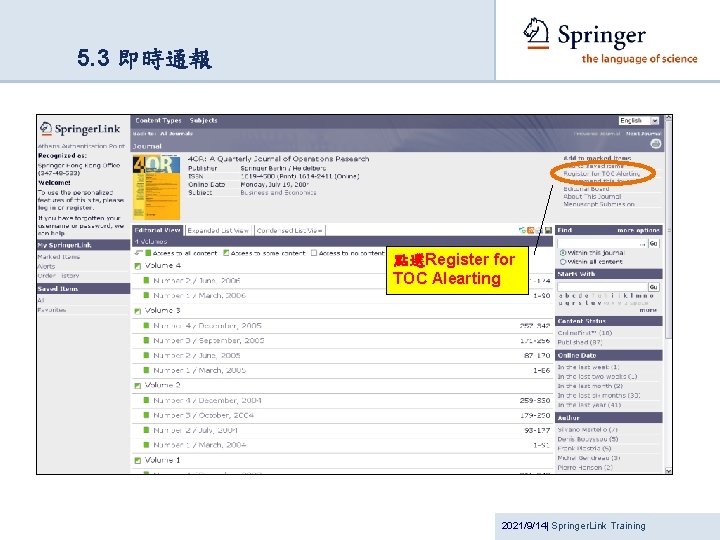
Task: Click the Volume 4 access icon
Action: pos(137,266)
